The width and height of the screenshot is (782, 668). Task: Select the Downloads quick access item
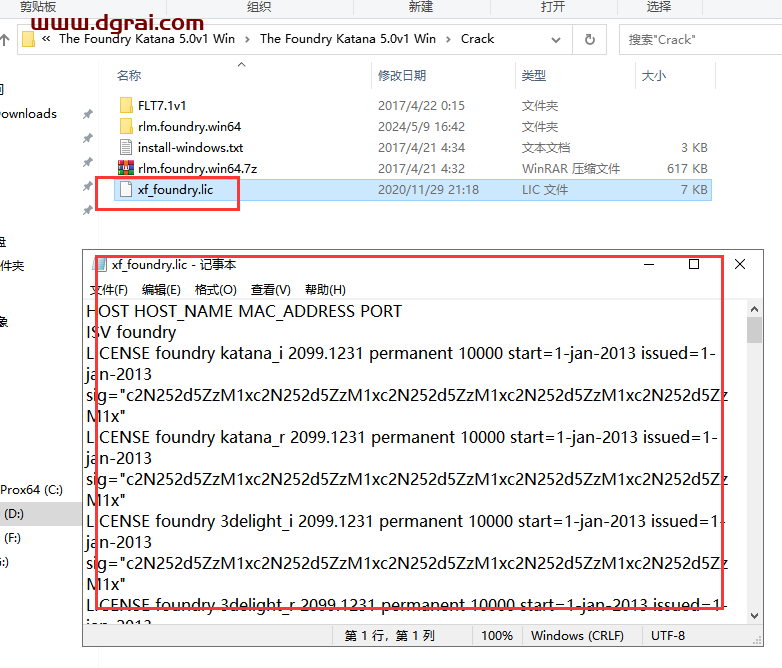coord(28,114)
